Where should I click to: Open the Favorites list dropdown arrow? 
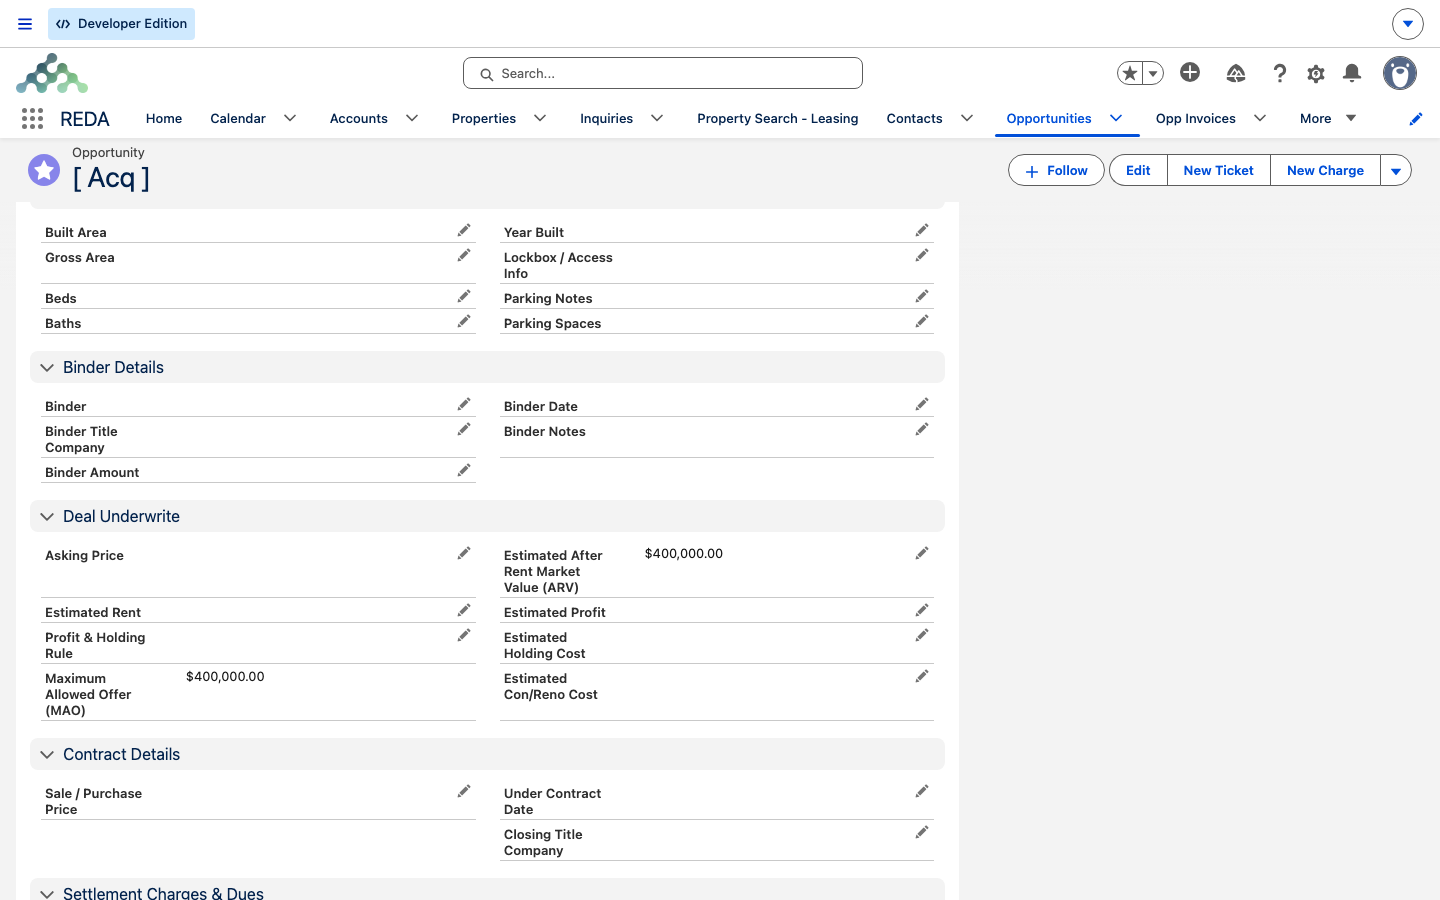pos(1153,73)
